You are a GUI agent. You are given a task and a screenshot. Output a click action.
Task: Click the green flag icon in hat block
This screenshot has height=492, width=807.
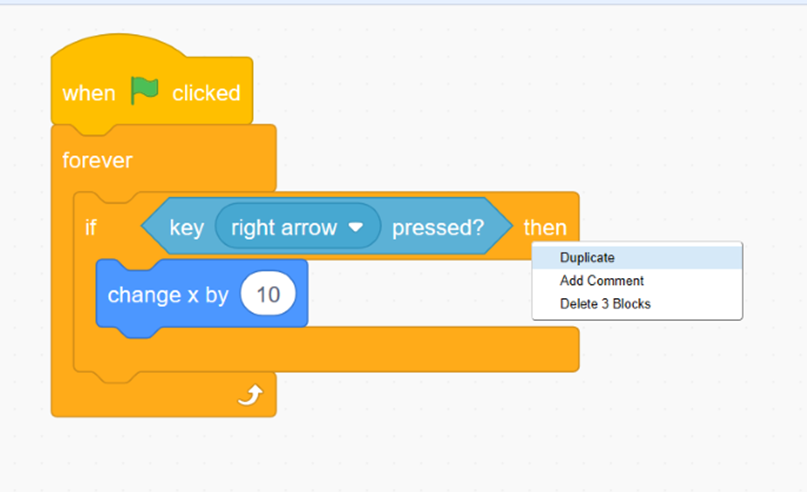tap(145, 92)
